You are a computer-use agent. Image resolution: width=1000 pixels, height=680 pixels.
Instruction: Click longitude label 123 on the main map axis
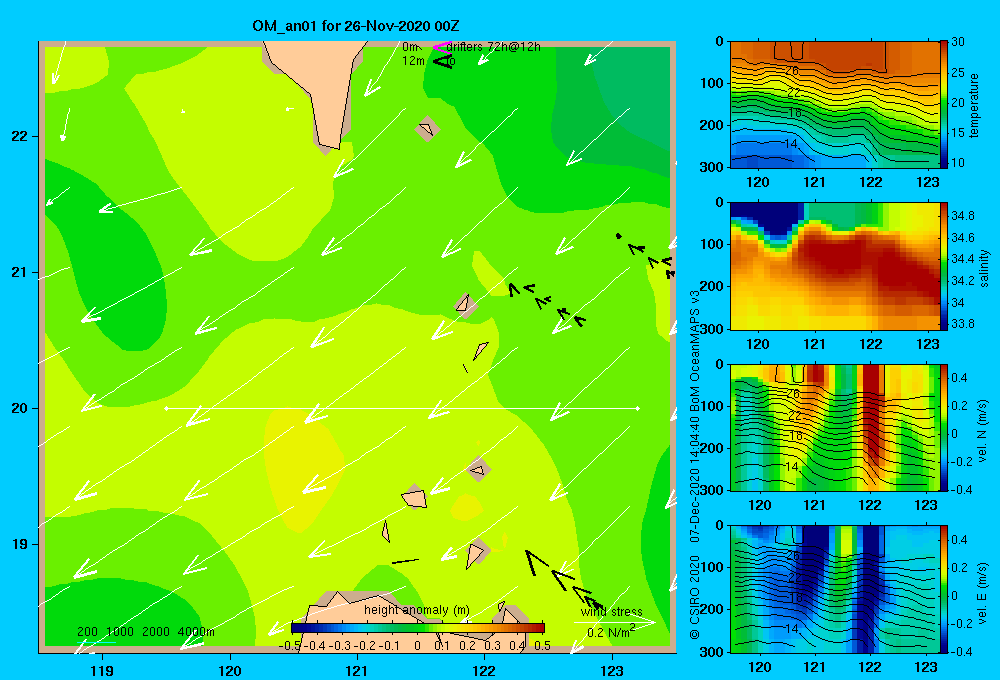click(612, 670)
